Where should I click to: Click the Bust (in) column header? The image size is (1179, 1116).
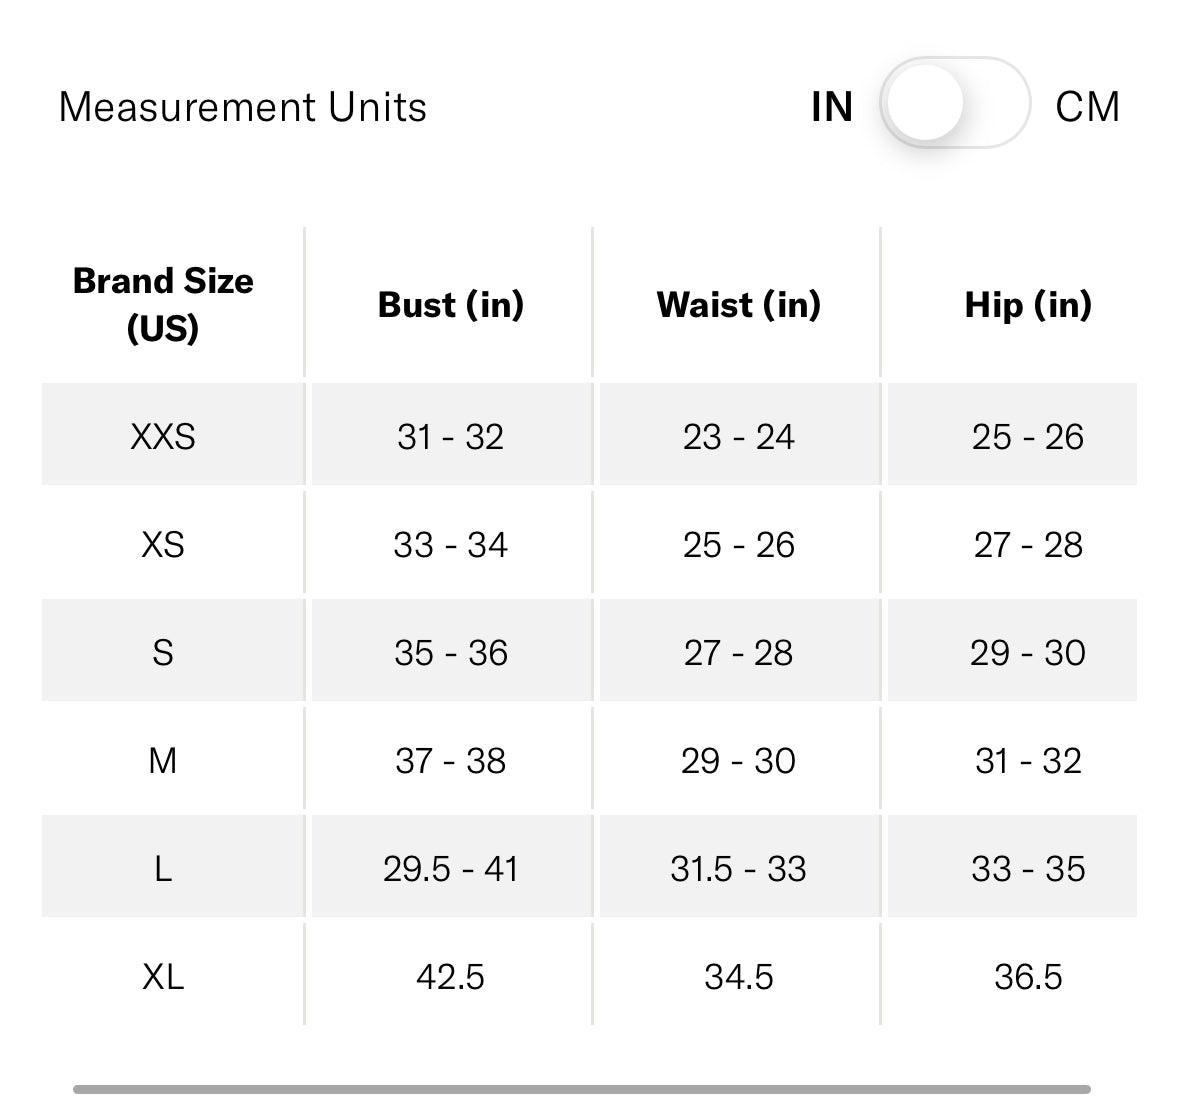(451, 305)
